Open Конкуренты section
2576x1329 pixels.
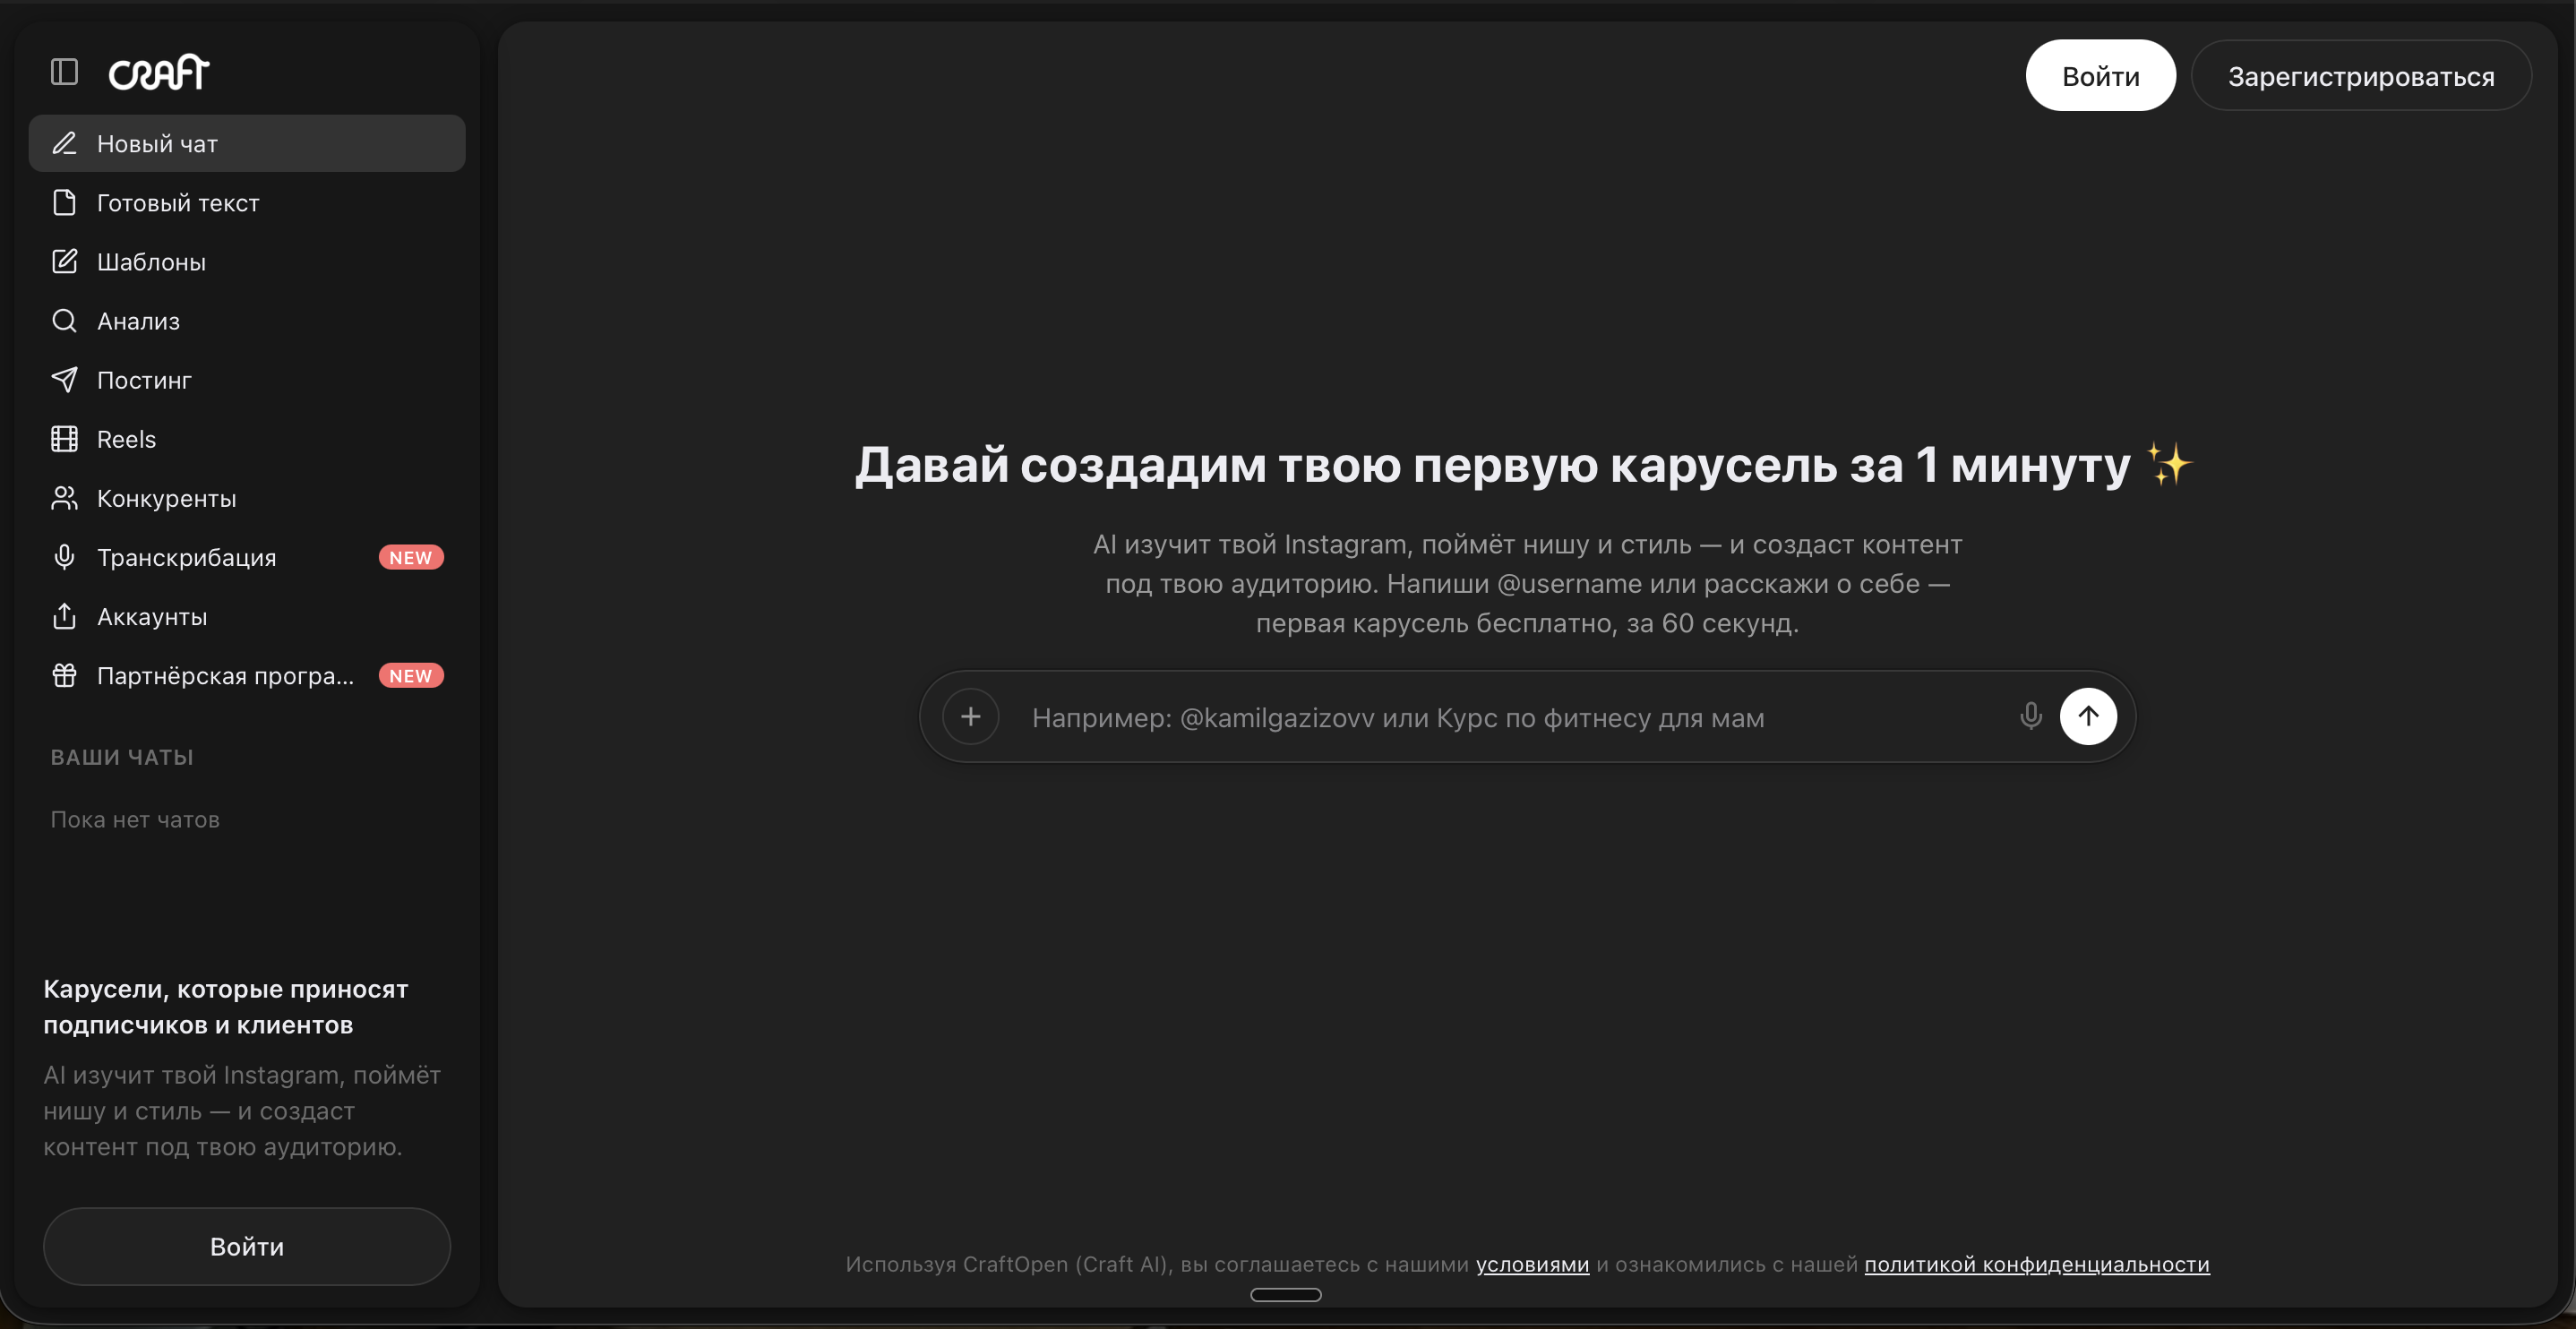coord(247,497)
